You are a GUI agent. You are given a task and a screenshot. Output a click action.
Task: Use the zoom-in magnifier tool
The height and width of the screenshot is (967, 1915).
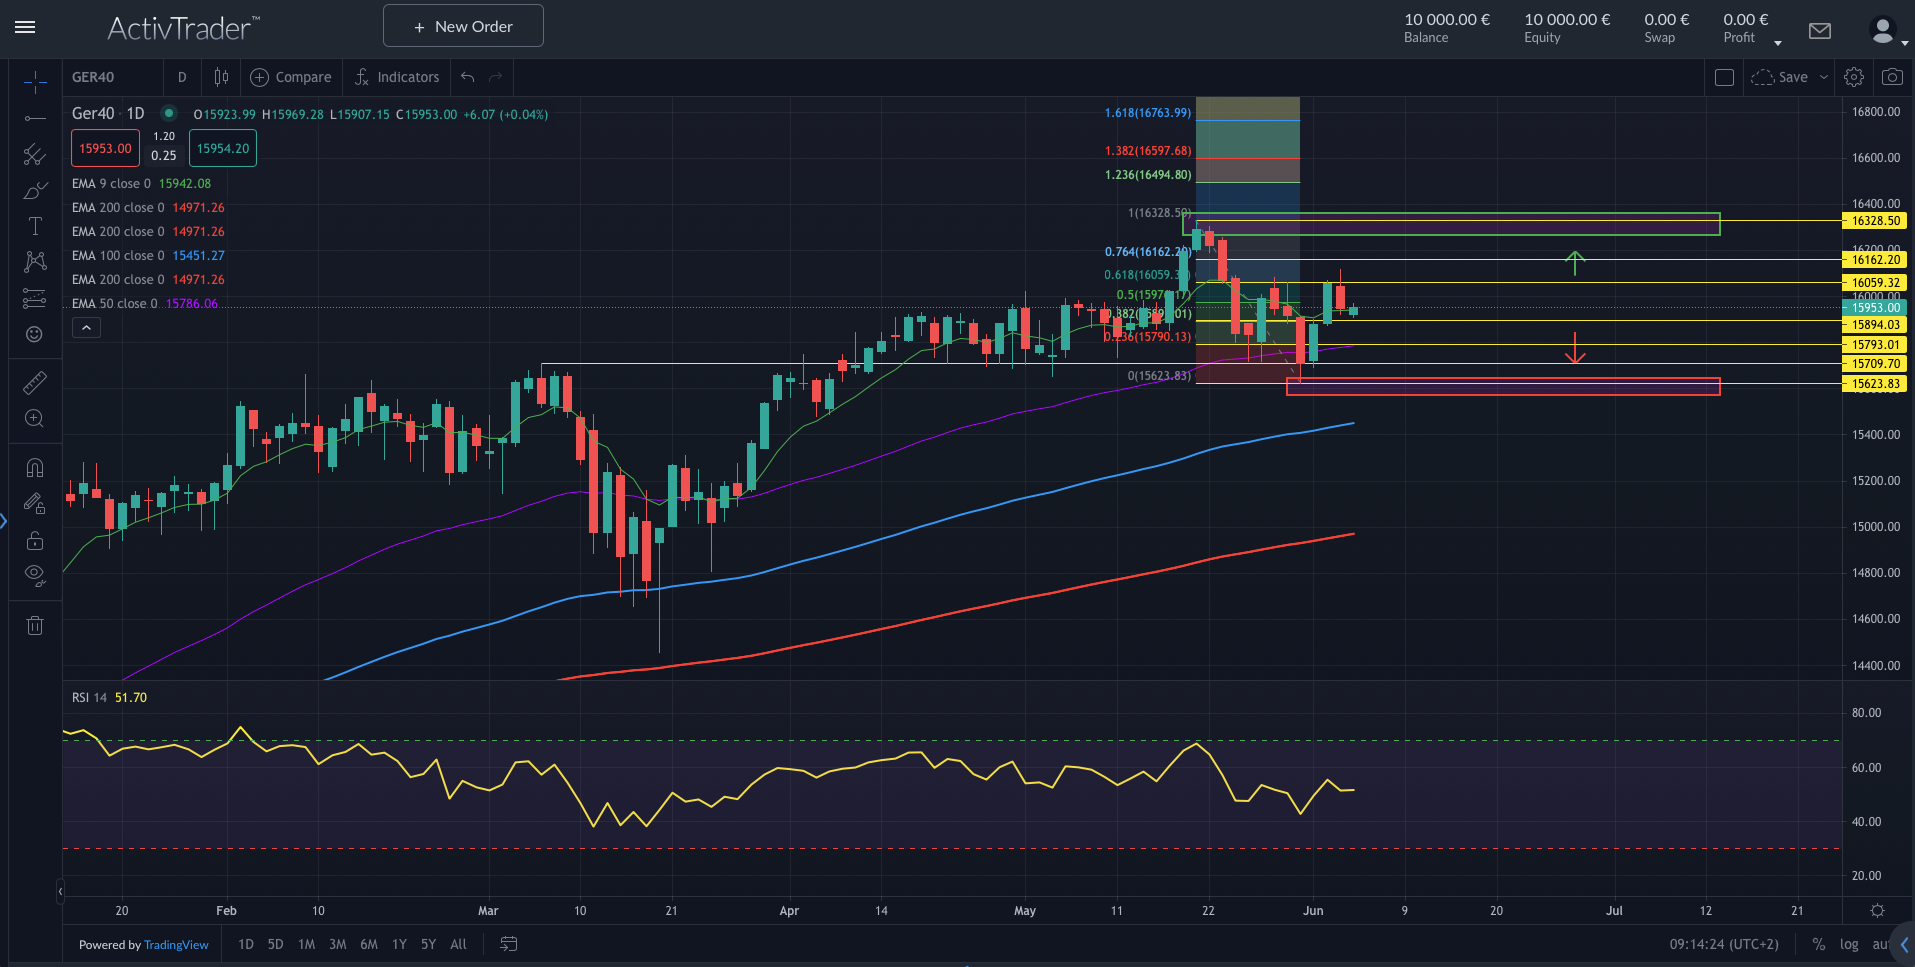click(x=34, y=419)
